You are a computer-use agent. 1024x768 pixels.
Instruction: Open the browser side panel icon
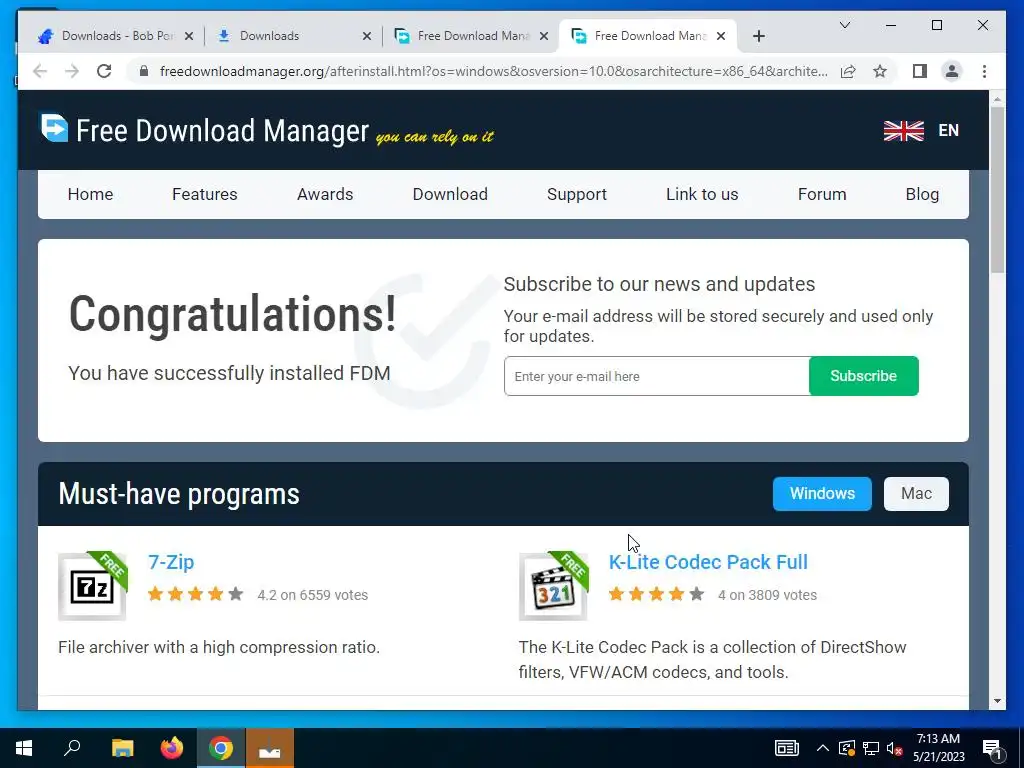[x=920, y=71]
